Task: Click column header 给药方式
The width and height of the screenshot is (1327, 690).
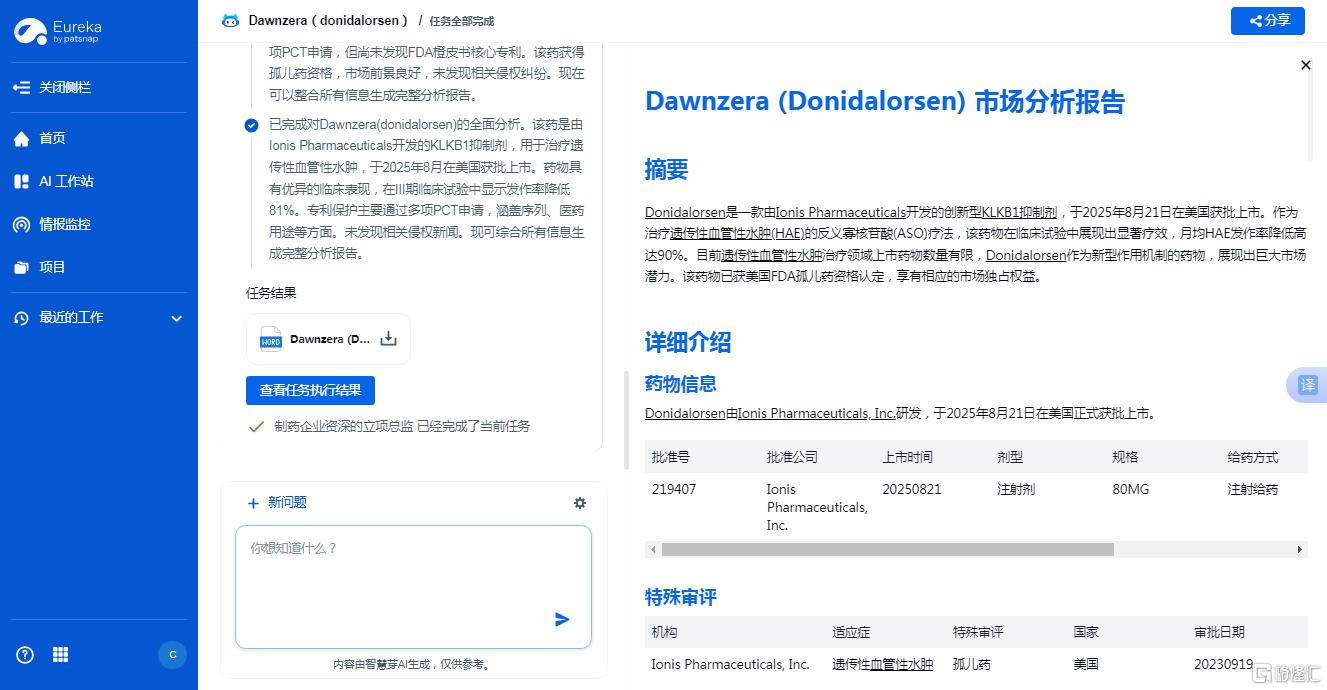Action: tap(1253, 457)
